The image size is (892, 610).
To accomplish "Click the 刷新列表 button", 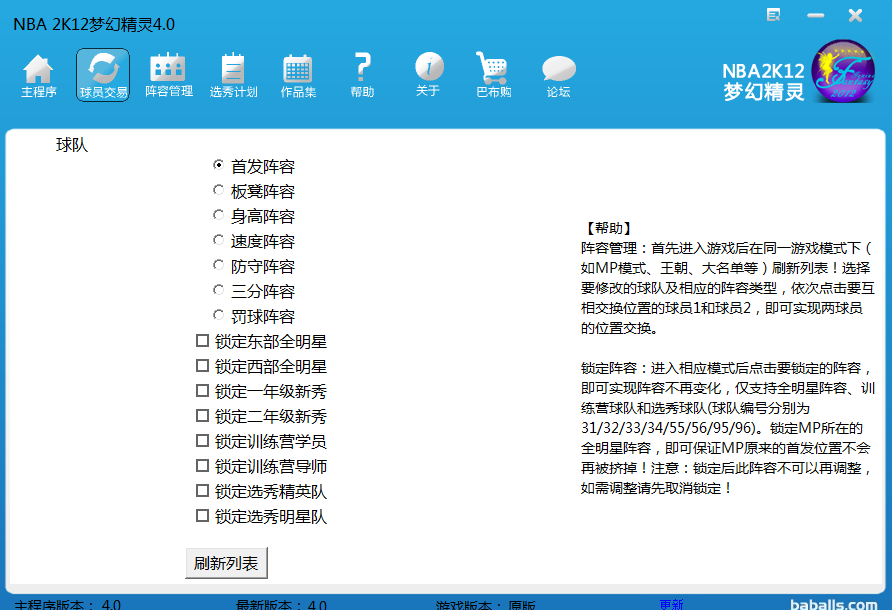I will [227, 563].
